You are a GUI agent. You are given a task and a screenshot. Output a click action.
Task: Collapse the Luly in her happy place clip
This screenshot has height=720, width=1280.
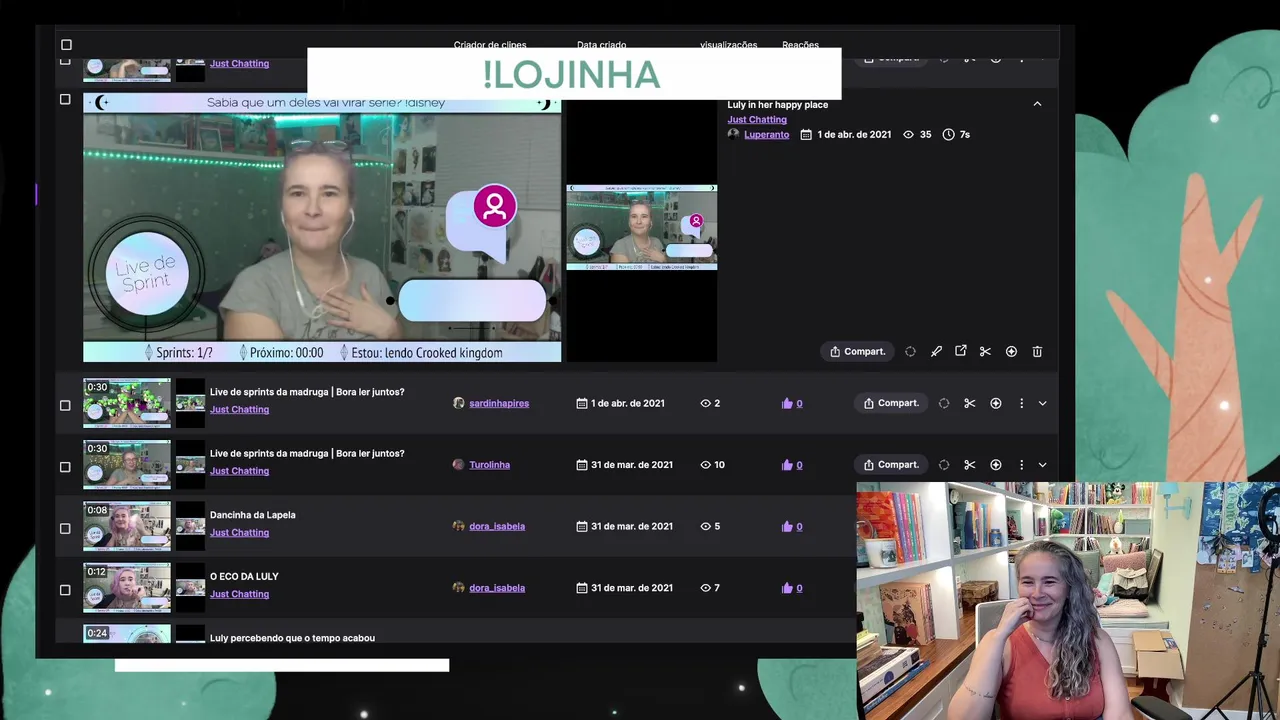[x=1037, y=104]
